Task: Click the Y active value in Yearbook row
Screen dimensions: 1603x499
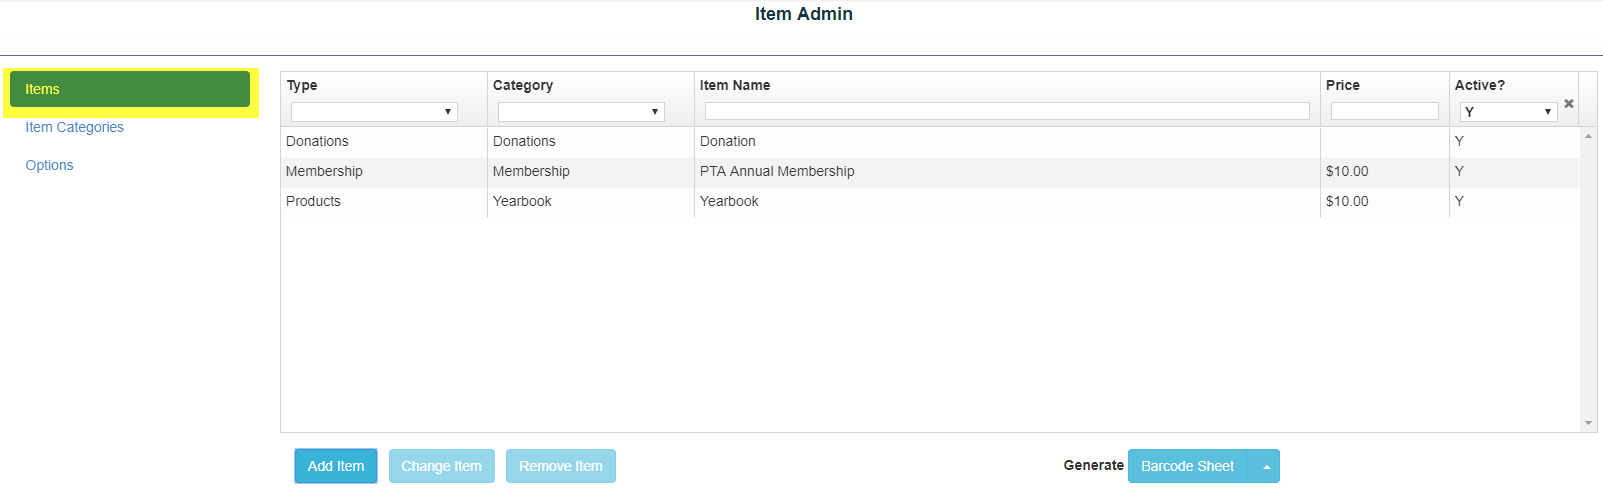Action: tap(1459, 202)
